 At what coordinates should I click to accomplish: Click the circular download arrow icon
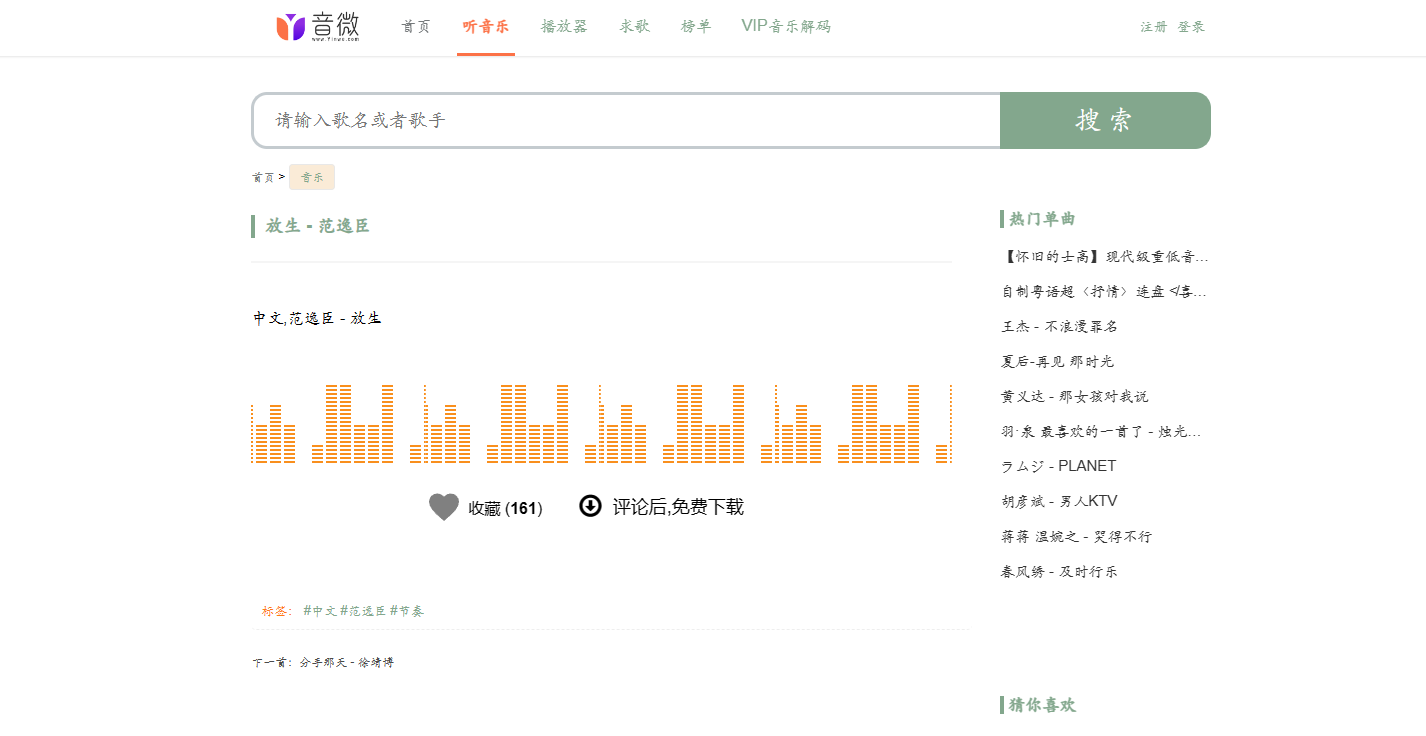pos(590,506)
